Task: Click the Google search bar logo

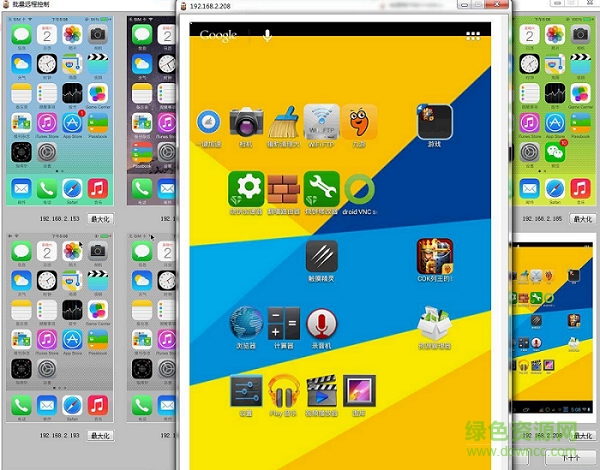Action: coord(218,35)
